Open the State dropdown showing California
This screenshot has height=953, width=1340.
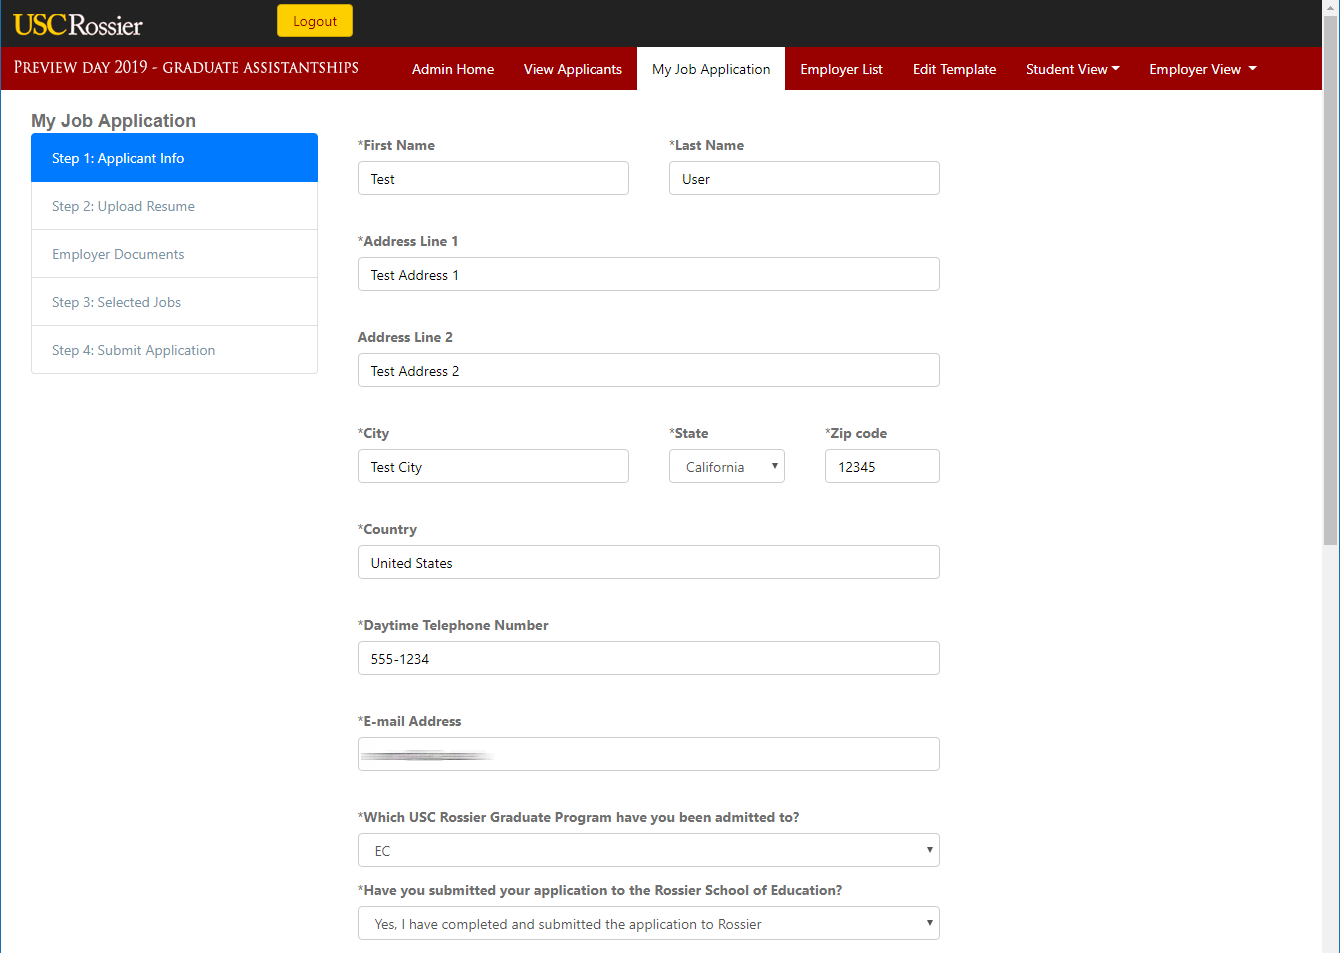(x=726, y=467)
